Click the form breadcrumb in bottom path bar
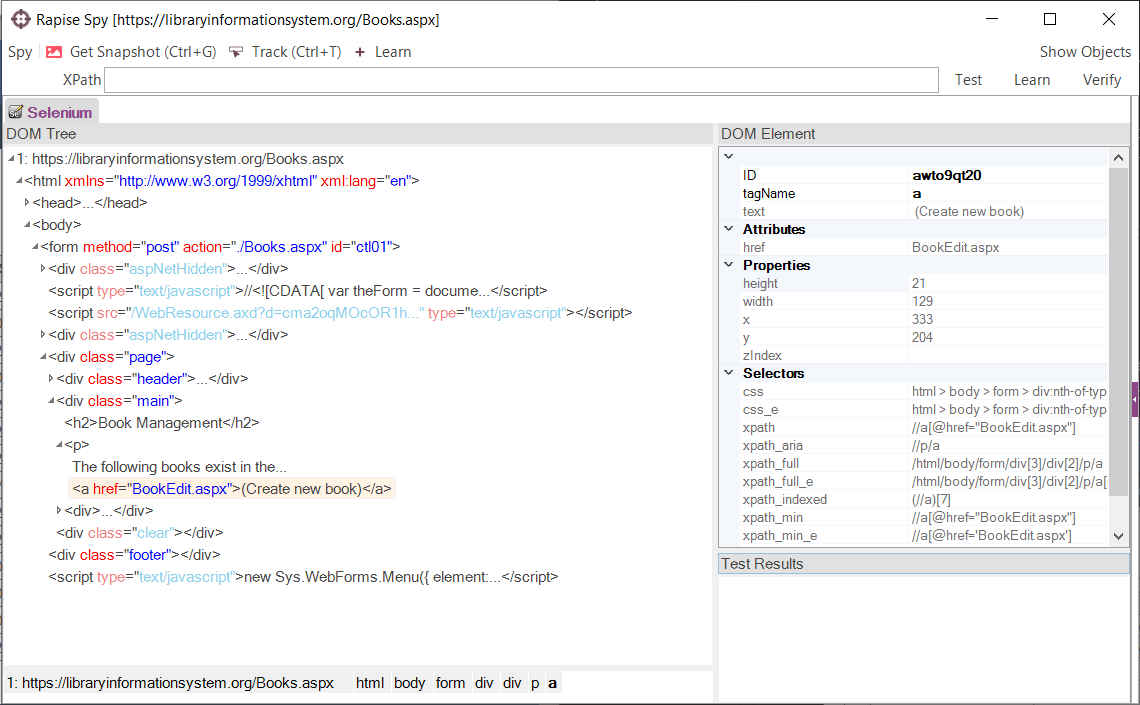The width and height of the screenshot is (1140, 705). tap(450, 683)
